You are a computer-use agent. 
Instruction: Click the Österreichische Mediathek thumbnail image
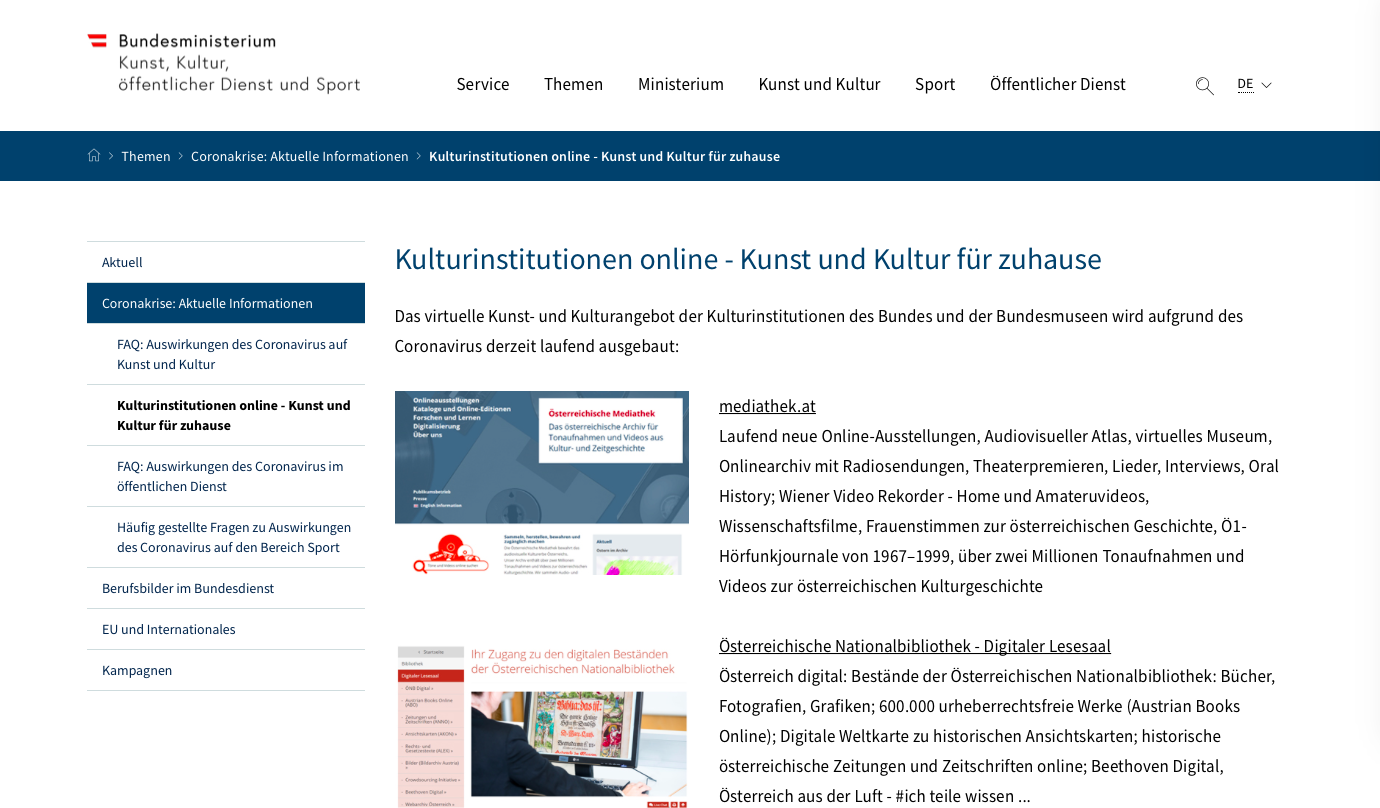[x=542, y=483]
